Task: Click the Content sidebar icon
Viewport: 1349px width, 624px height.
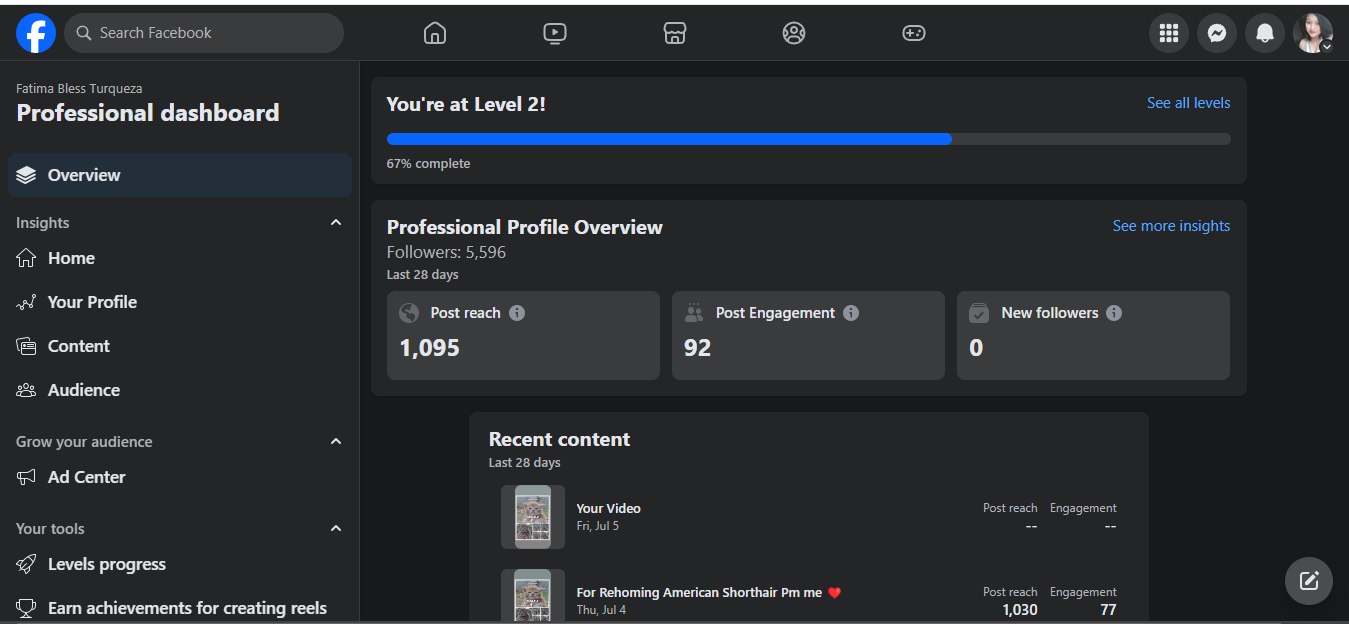Action: (26, 346)
